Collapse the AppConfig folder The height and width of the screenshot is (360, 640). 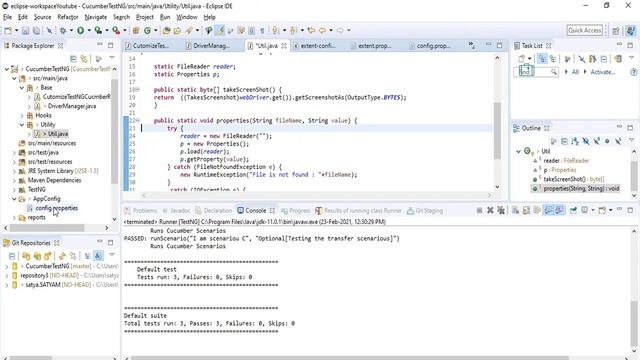[x=14, y=199]
